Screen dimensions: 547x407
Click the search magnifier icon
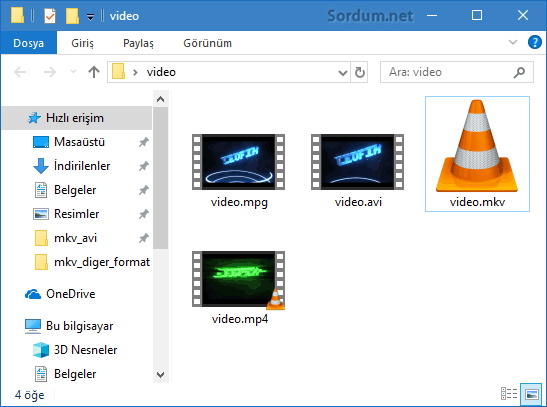pyautogui.click(x=519, y=72)
